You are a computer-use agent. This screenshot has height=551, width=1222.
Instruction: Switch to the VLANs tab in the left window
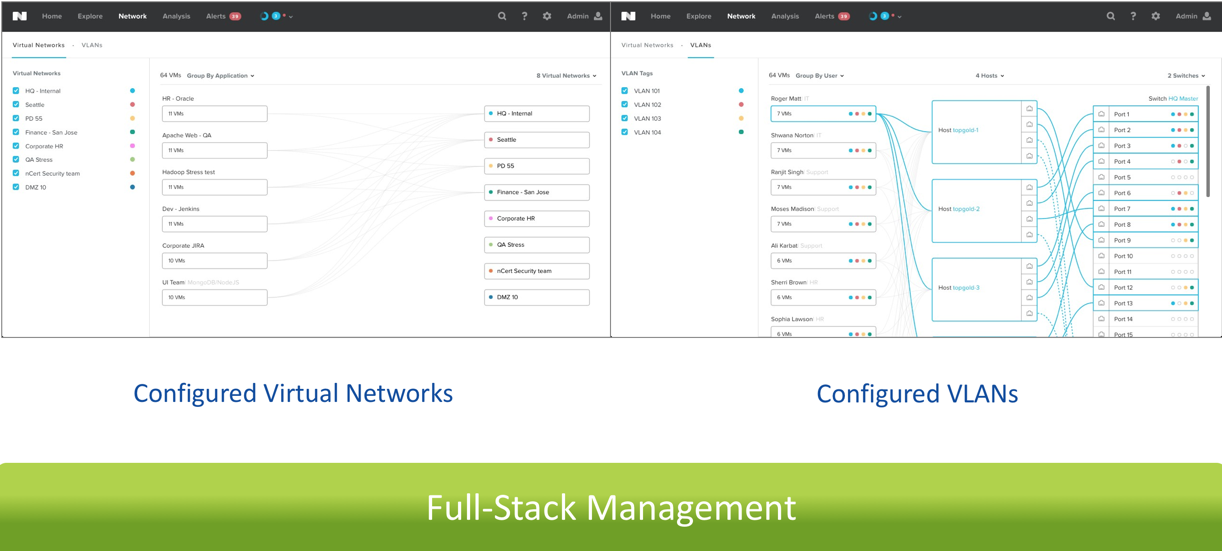(x=92, y=45)
